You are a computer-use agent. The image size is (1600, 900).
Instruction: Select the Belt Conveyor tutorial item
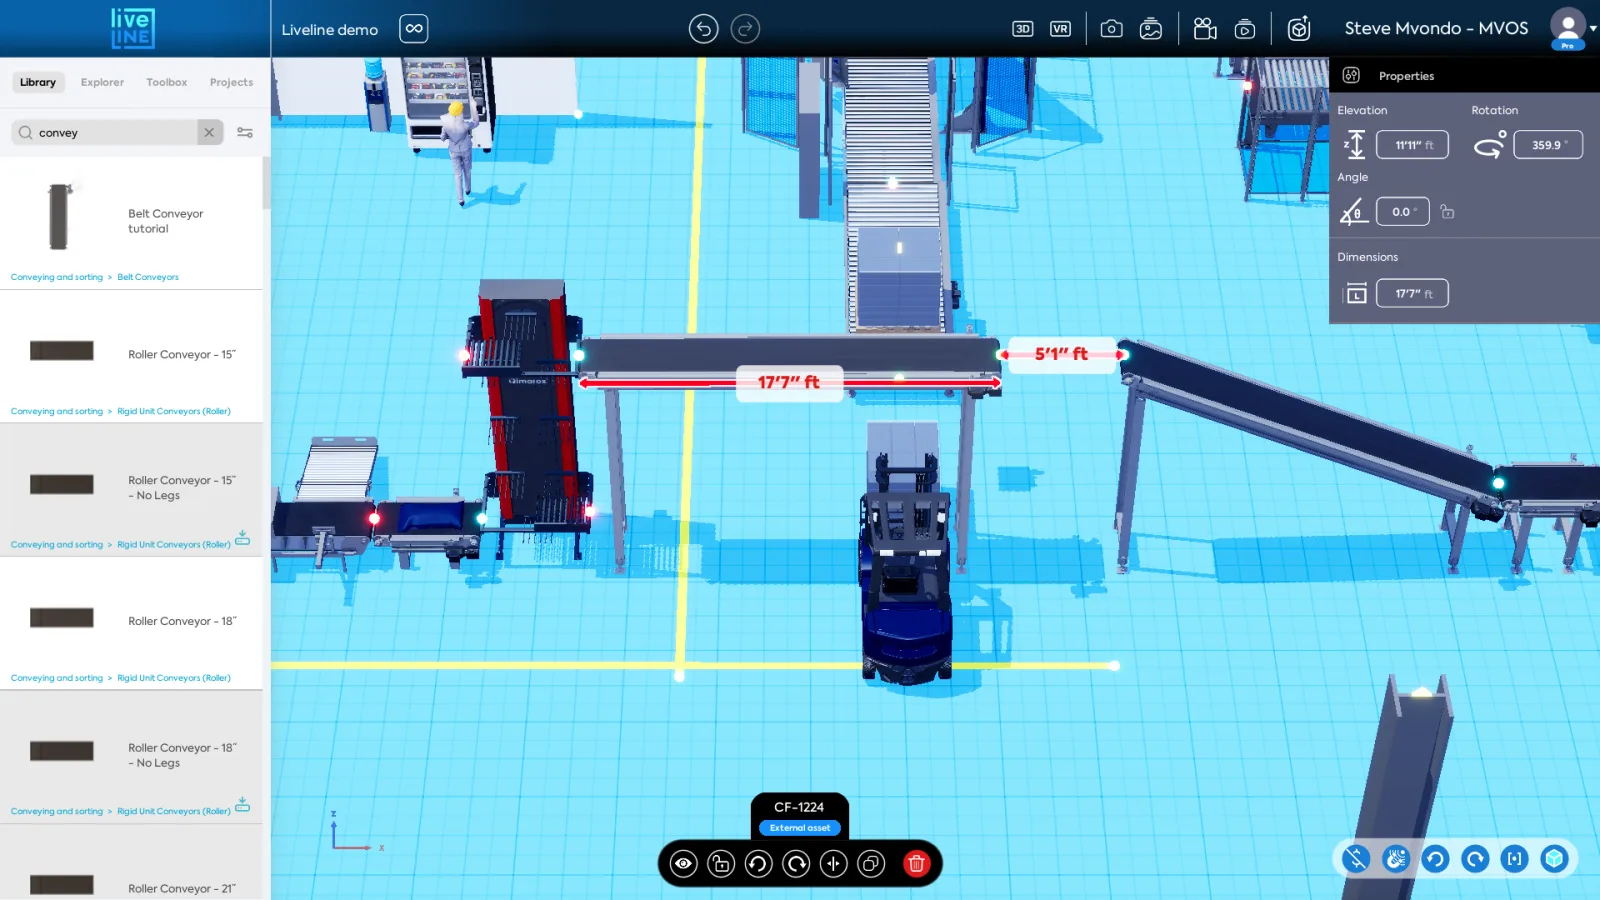(x=131, y=221)
